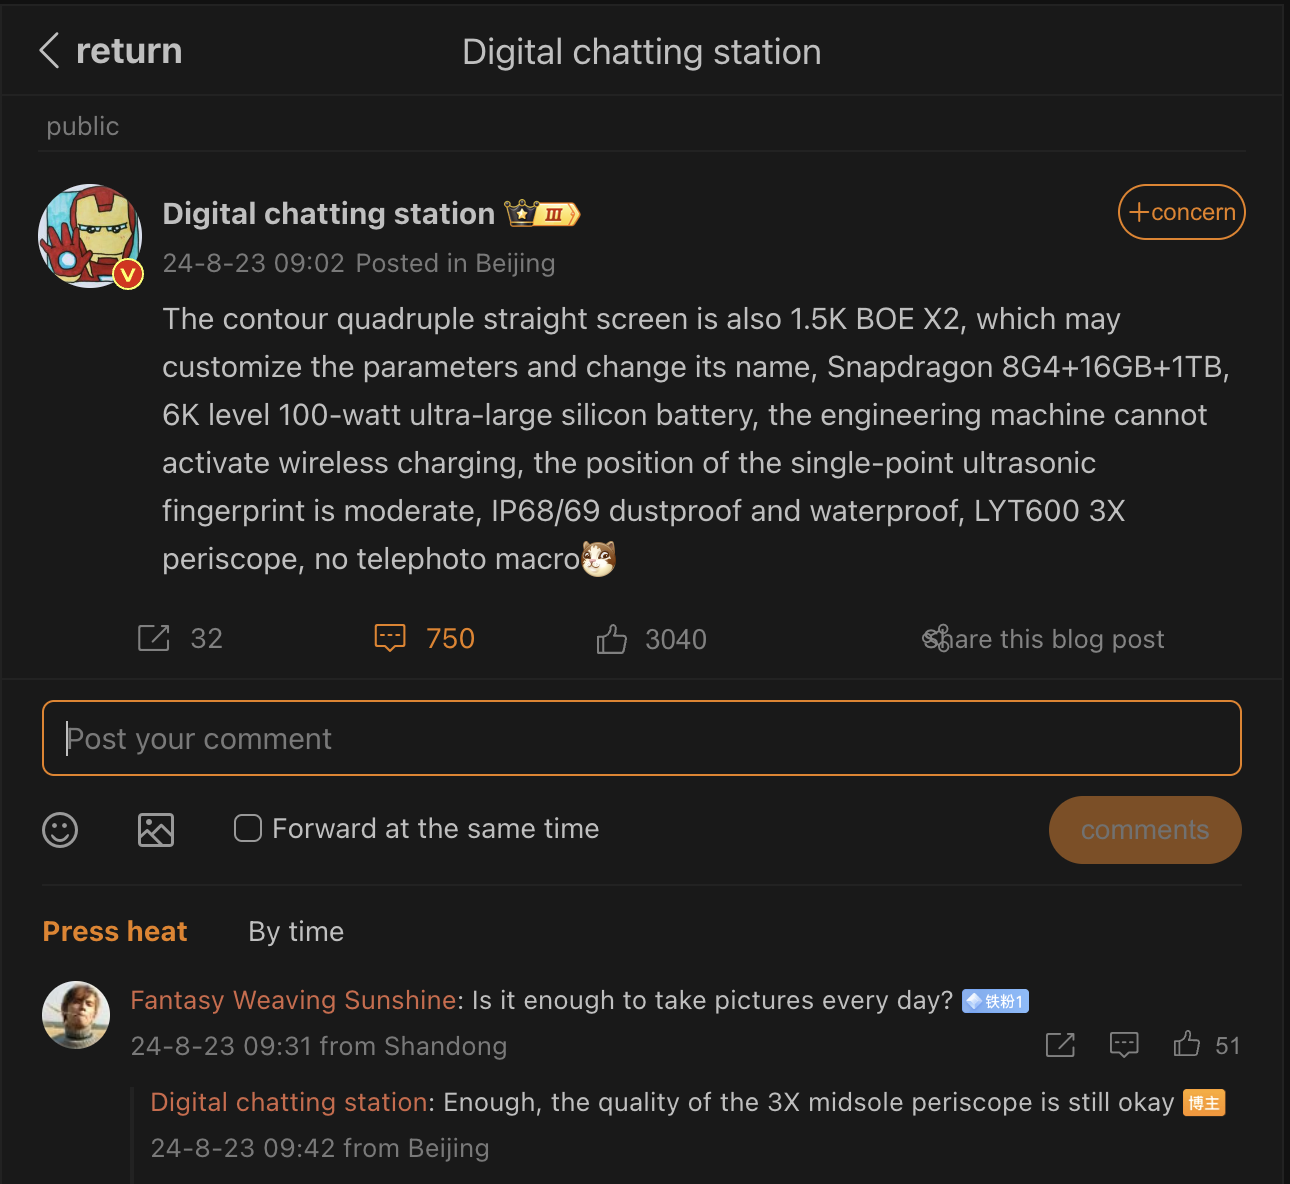Click the repost icon showing 32

155,637
